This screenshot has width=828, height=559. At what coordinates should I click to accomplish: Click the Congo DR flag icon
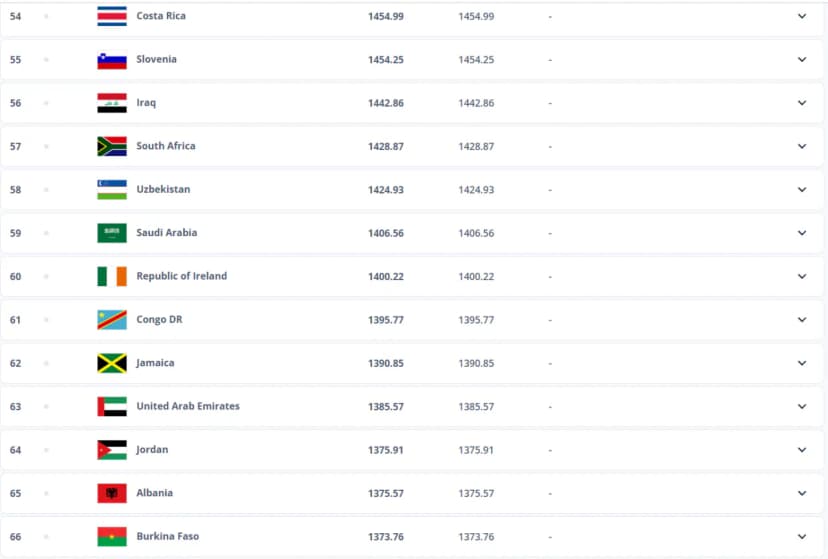tap(112, 320)
